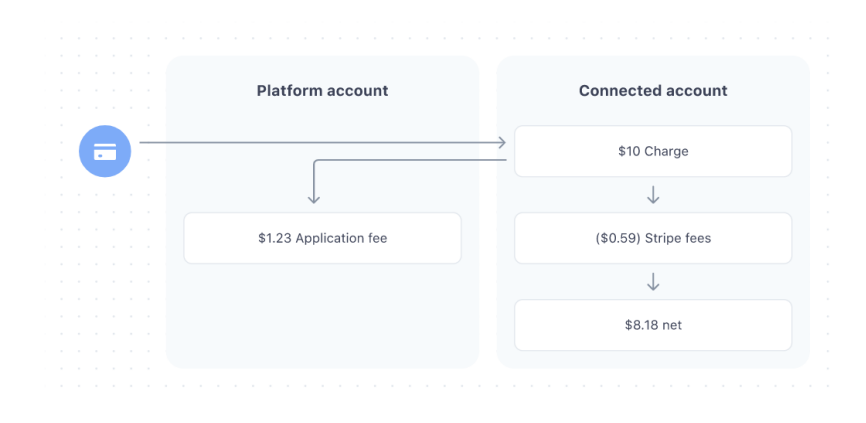
Task: Open the $10 Charge box
Action: tap(653, 151)
